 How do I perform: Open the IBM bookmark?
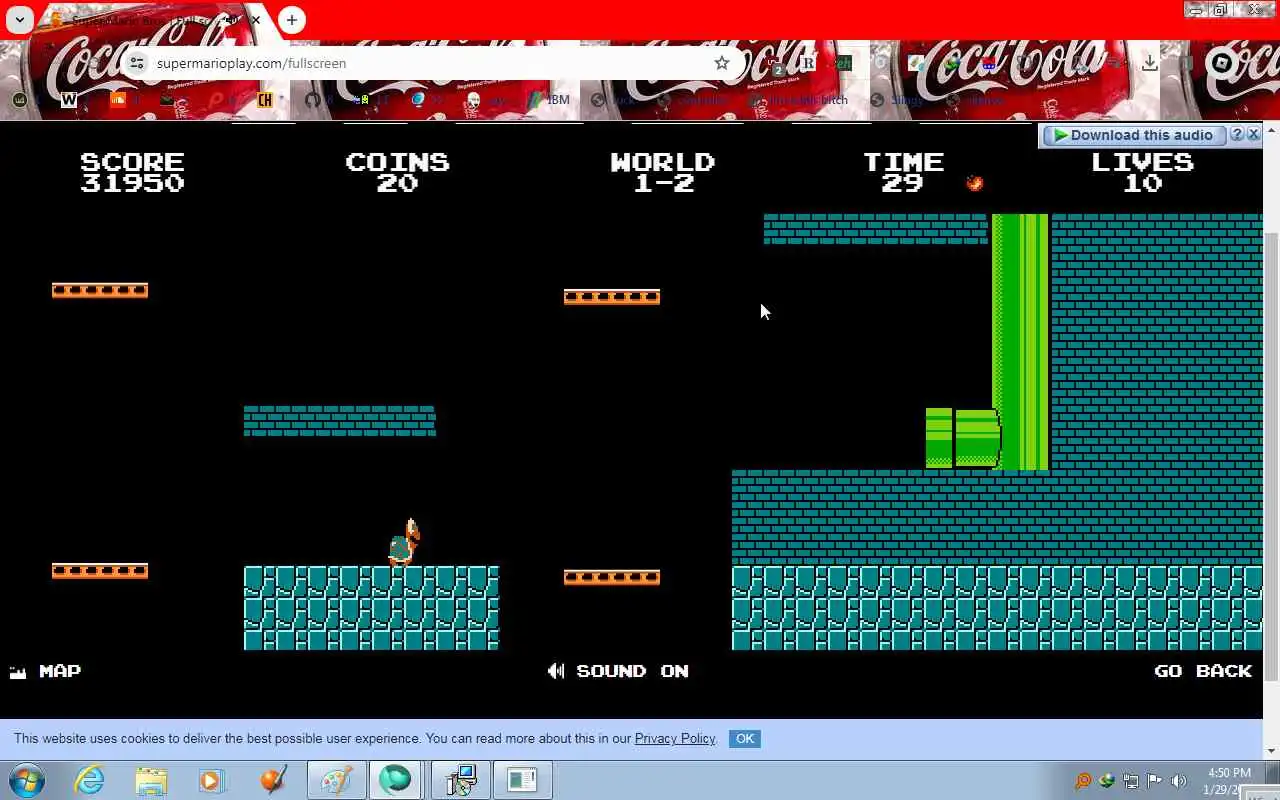tap(548, 100)
